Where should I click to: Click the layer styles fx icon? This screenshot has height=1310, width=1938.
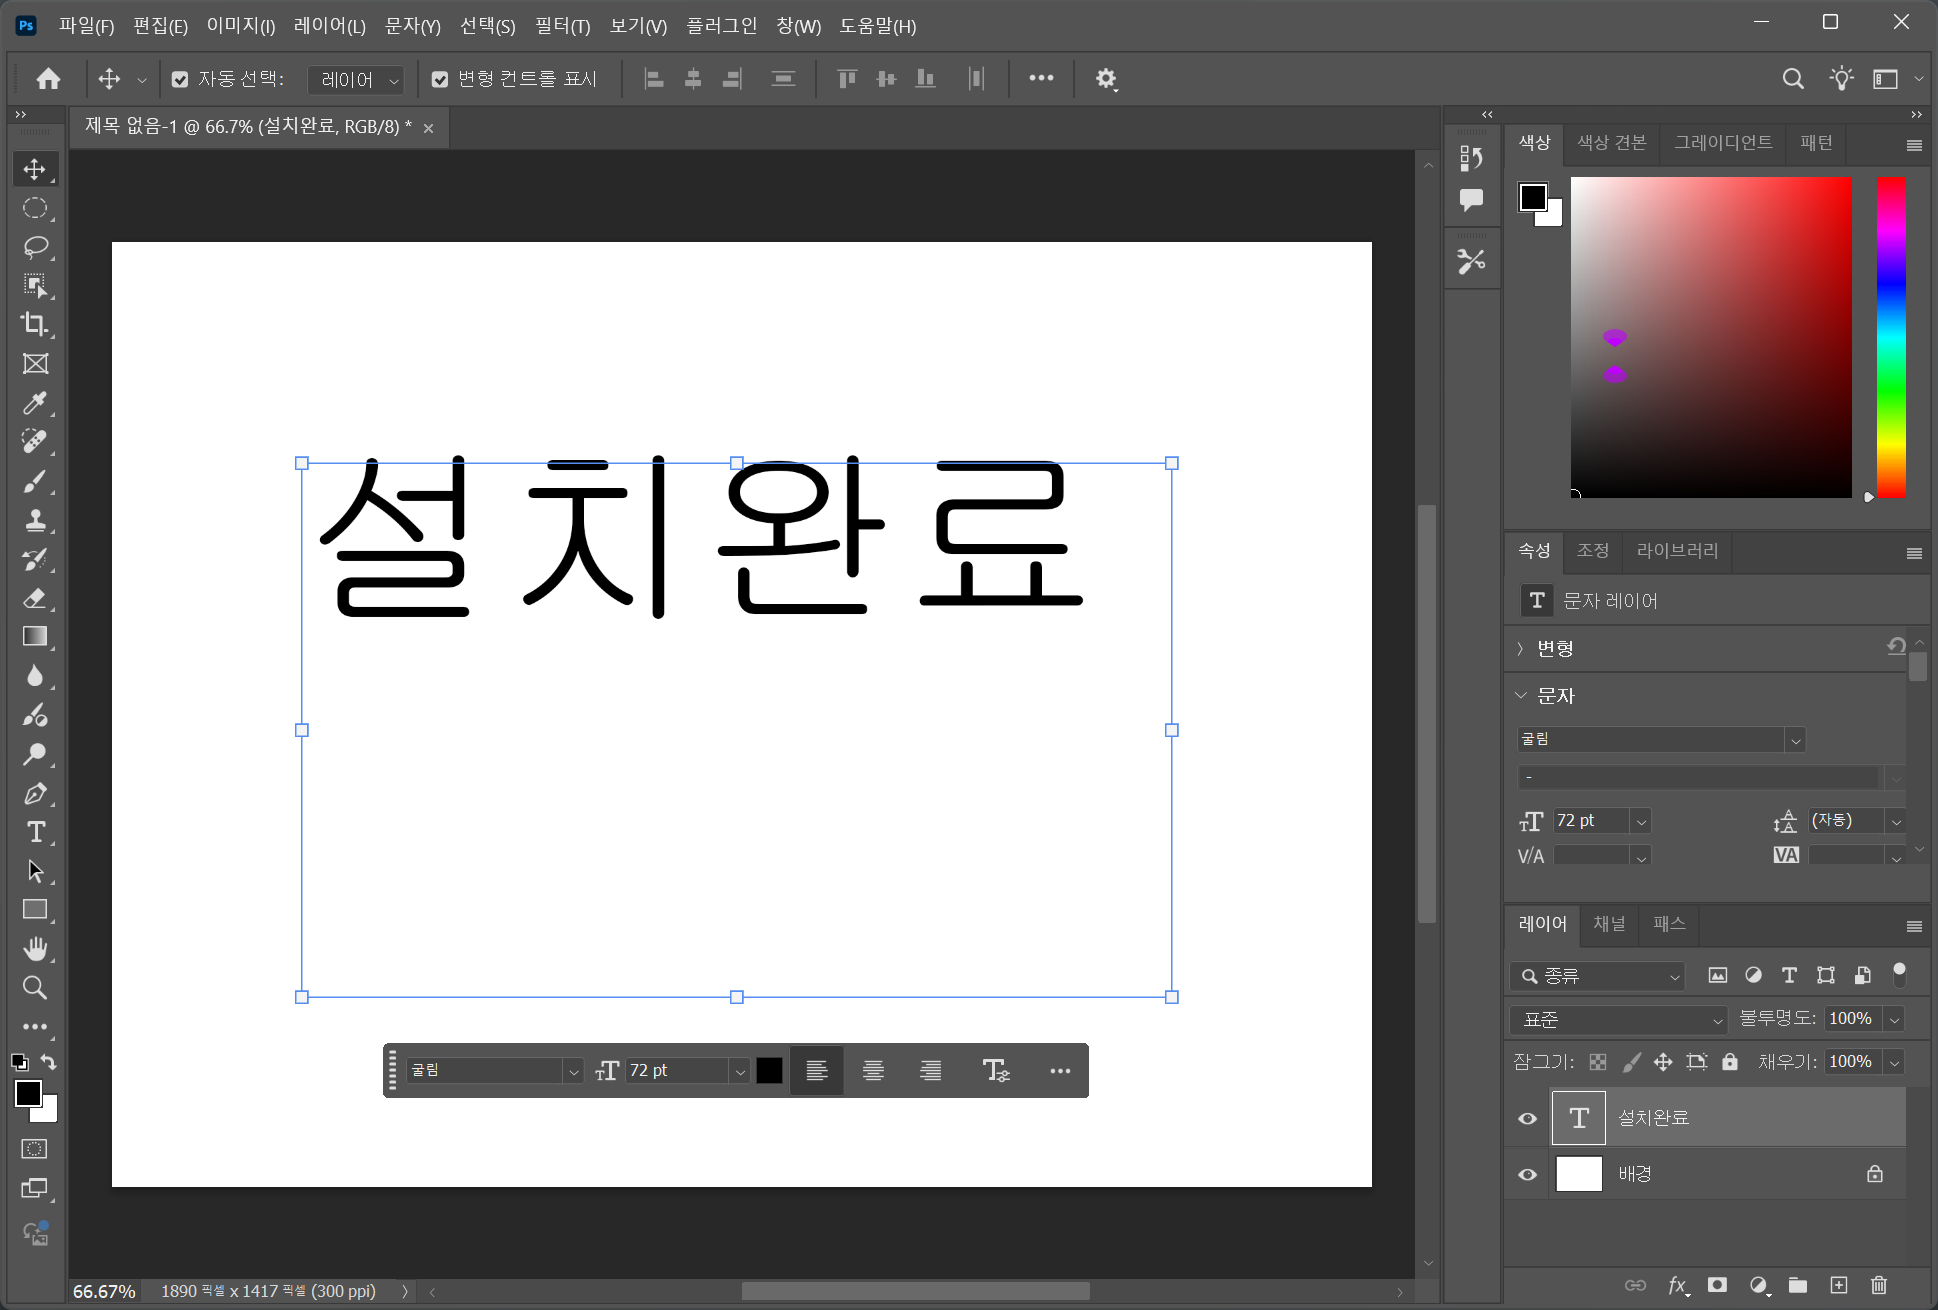(x=1677, y=1285)
